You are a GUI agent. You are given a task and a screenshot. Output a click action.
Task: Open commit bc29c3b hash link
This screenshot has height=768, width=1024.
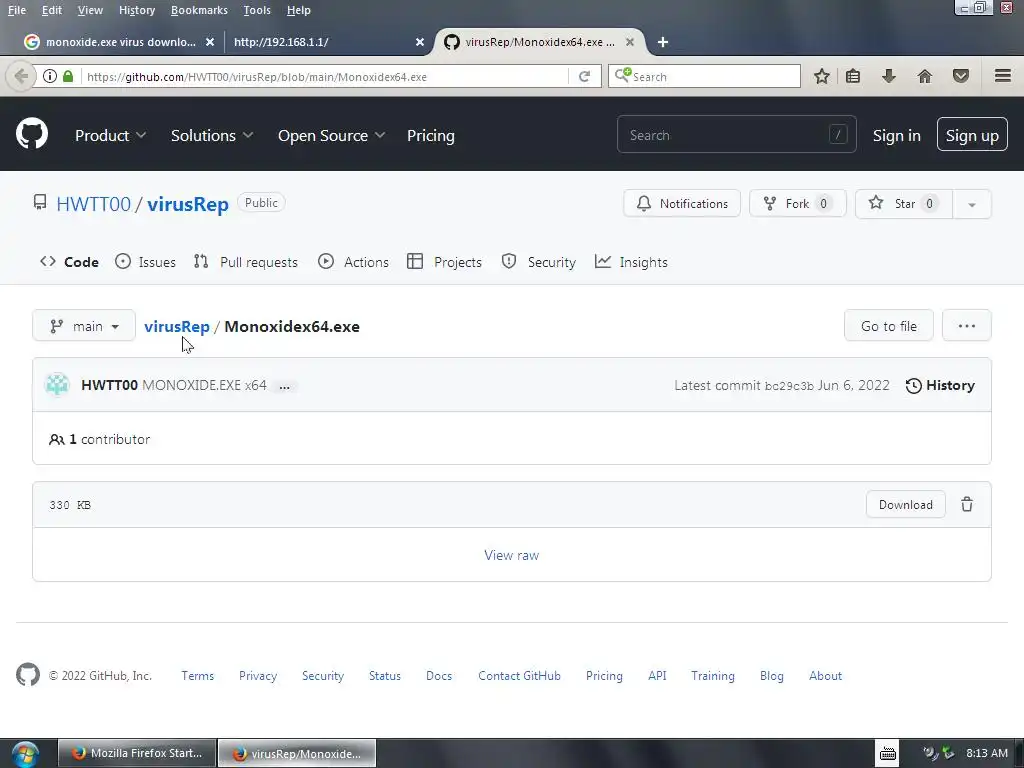coord(789,386)
